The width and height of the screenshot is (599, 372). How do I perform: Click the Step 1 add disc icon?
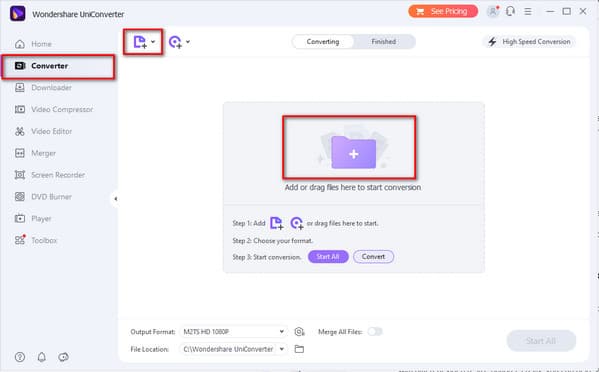pos(297,223)
